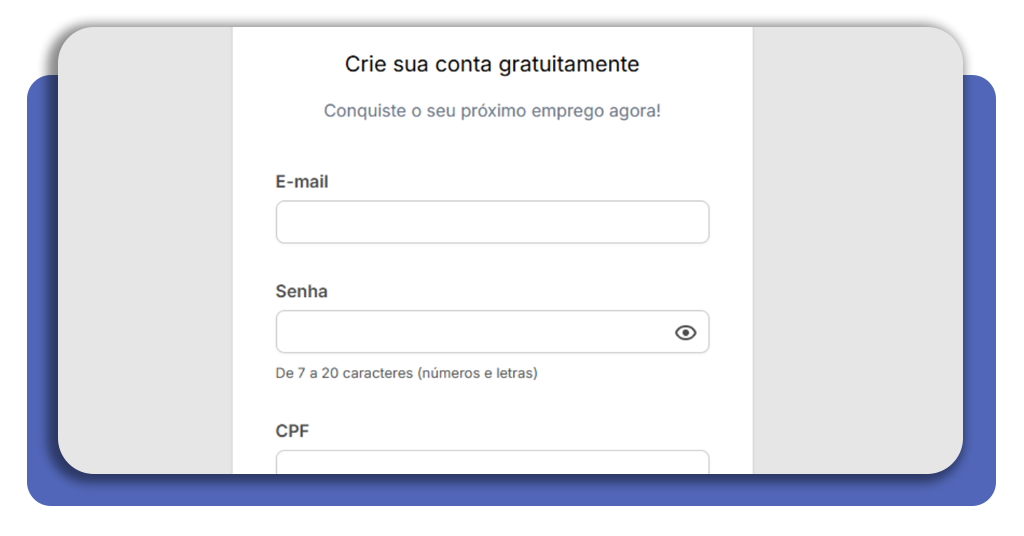The image size is (1024, 536).
Task: Click the subtitle "Conquiste o seu próximo emprego agora!"
Action: coord(492,111)
